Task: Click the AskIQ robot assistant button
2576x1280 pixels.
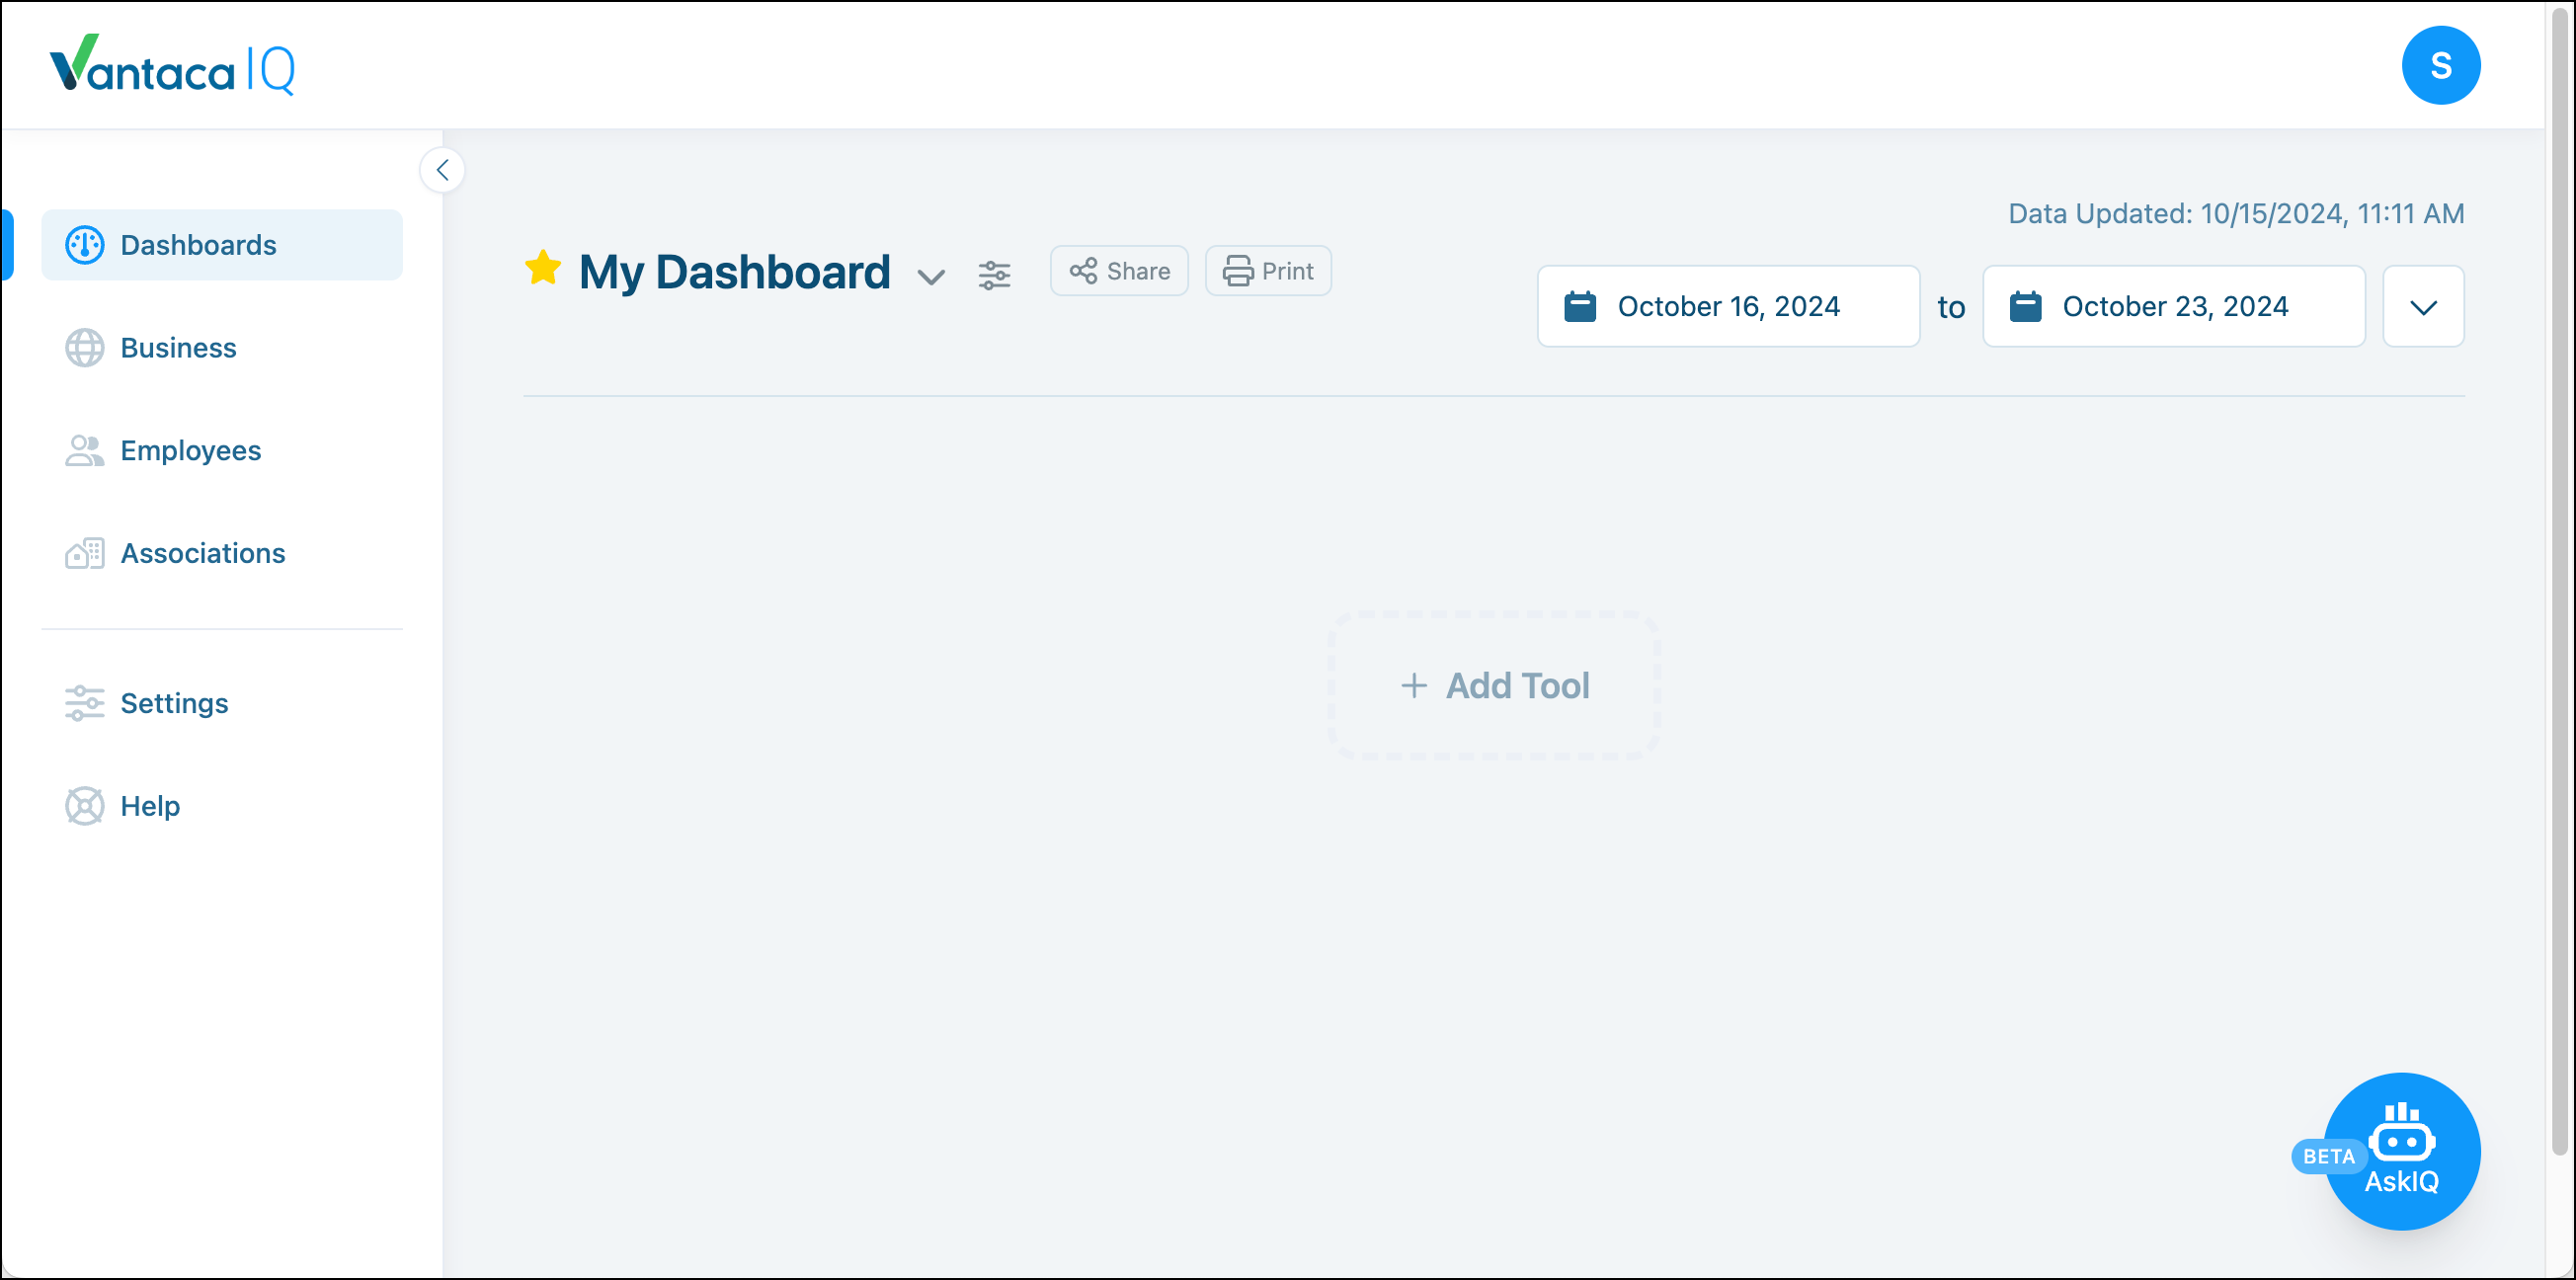Action: click(2401, 1150)
